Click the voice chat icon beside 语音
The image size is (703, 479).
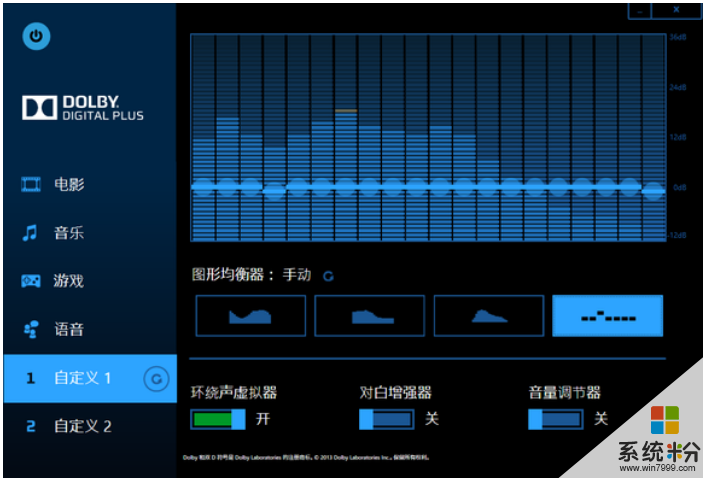(x=31, y=329)
